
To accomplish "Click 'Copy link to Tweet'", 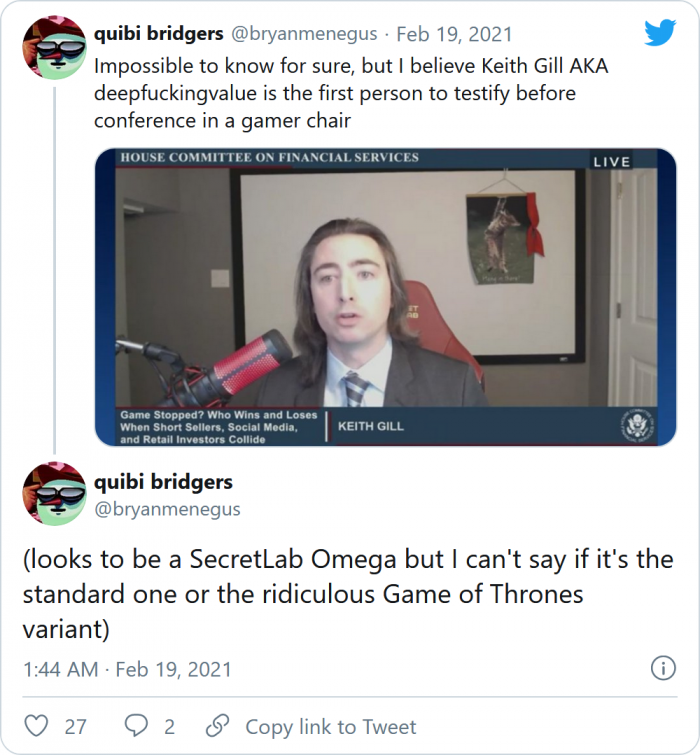I will click(331, 727).
